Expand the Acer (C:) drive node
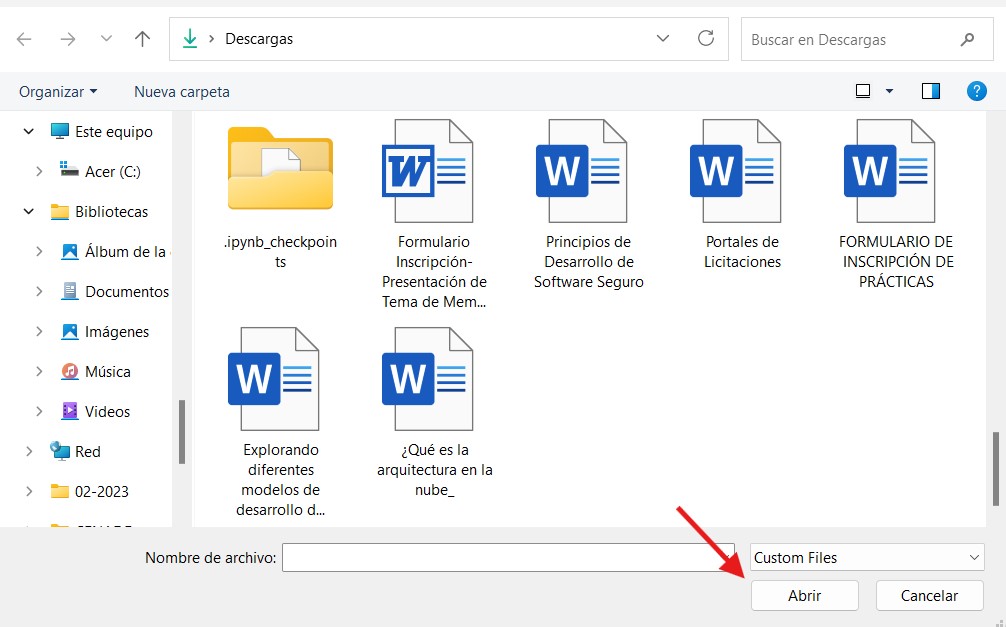 click(39, 171)
